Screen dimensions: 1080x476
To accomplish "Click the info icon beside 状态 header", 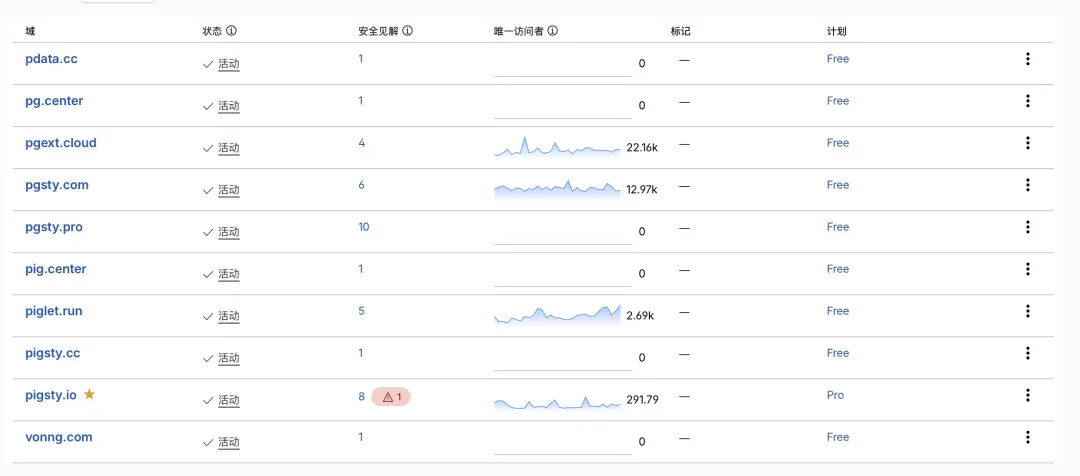I will pyautogui.click(x=231, y=31).
